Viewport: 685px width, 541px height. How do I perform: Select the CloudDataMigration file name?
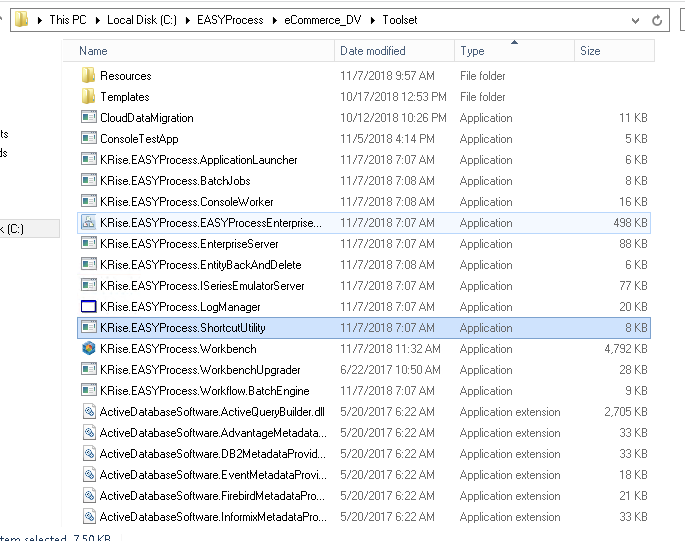point(147,118)
